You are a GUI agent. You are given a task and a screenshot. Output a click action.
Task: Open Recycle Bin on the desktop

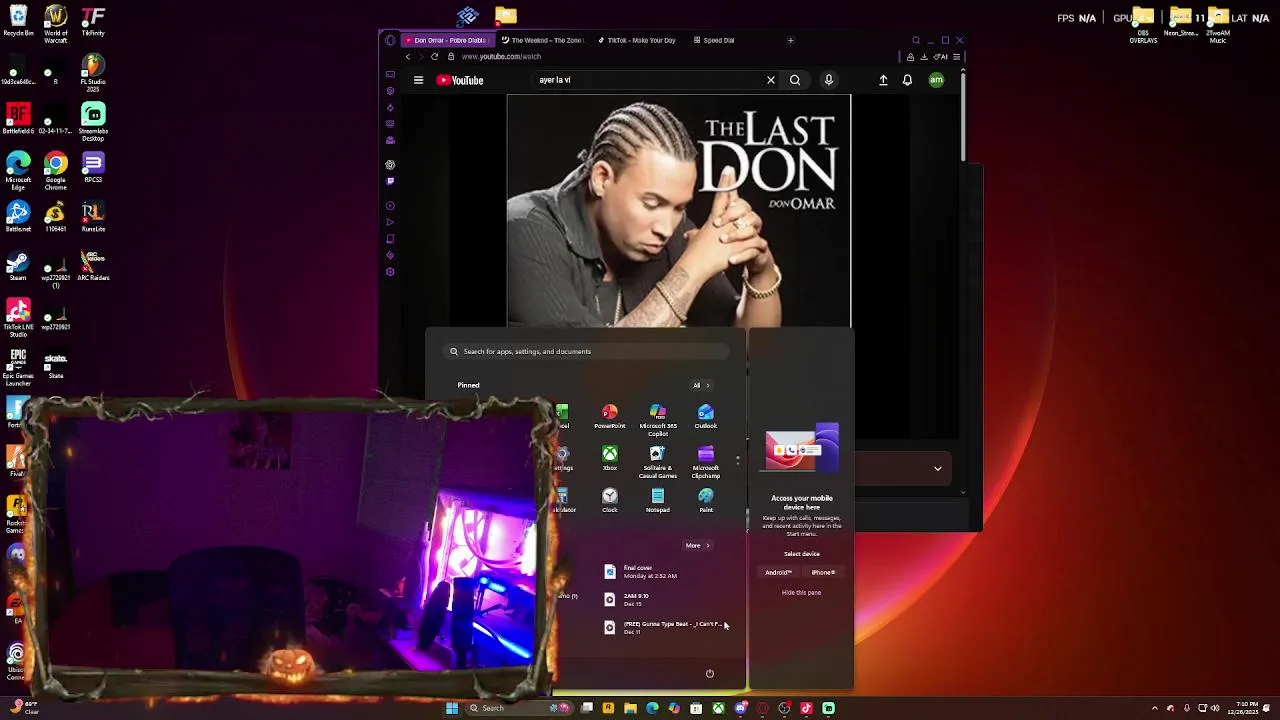[18, 21]
